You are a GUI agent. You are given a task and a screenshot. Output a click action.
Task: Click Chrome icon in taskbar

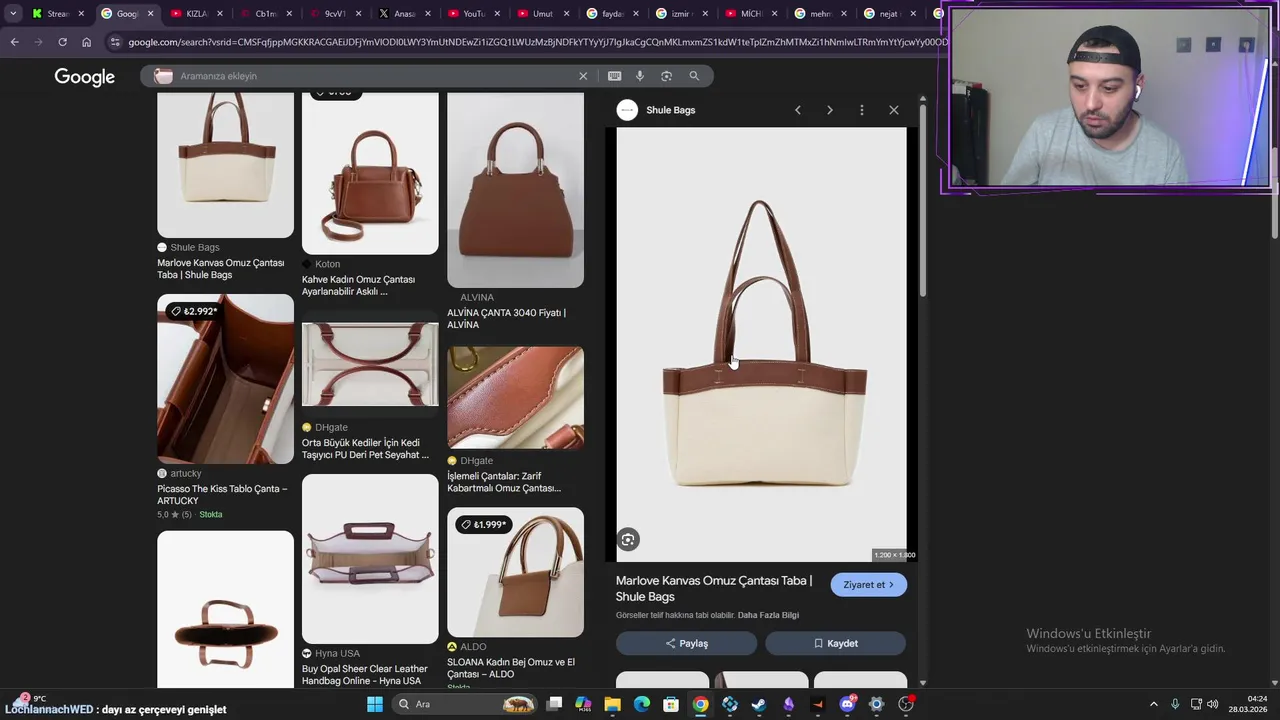(700, 704)
